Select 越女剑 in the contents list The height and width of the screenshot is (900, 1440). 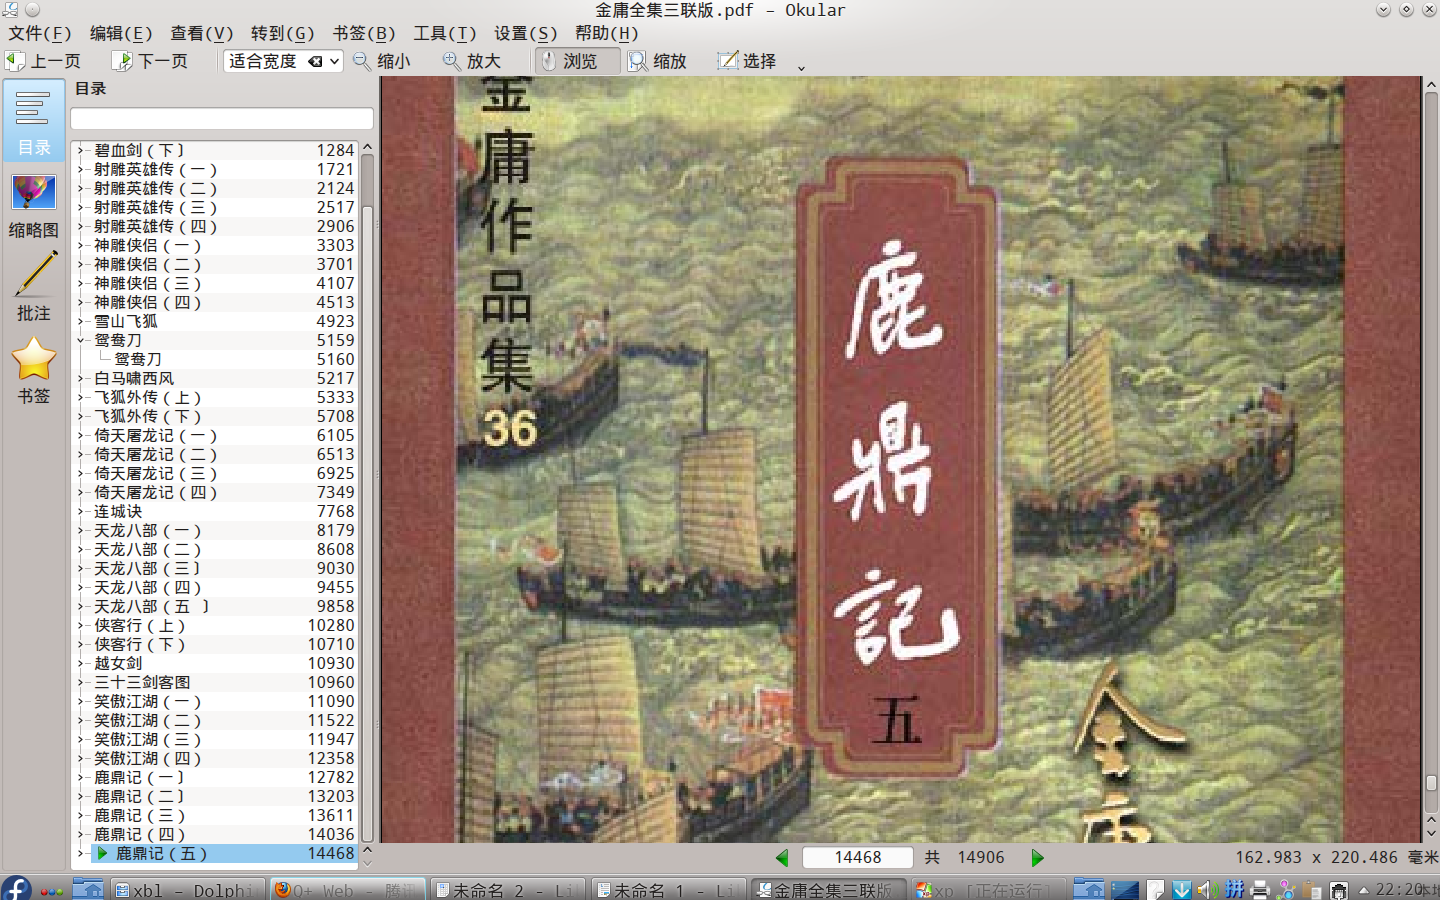(118, 663)
